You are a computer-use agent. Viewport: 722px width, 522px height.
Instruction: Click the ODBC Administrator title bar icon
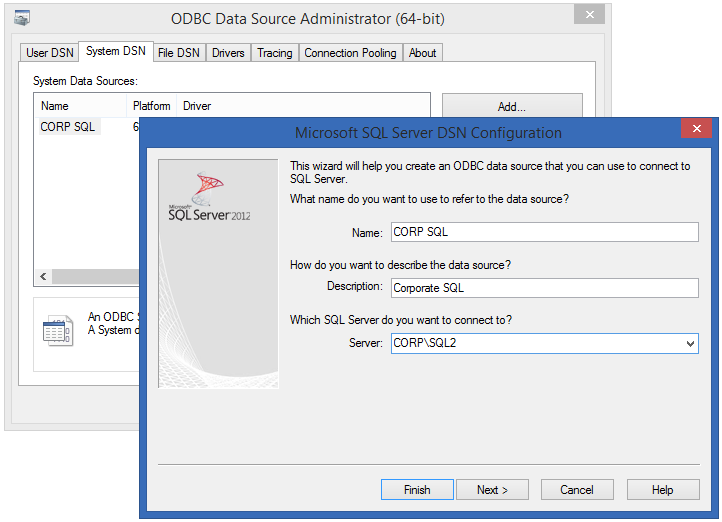tap(22, 18)
